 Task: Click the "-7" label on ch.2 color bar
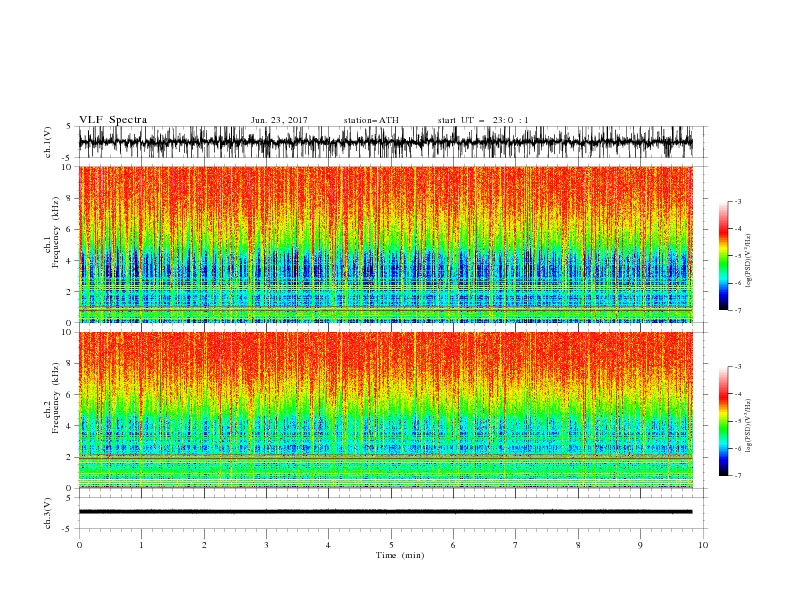point(738,476)
